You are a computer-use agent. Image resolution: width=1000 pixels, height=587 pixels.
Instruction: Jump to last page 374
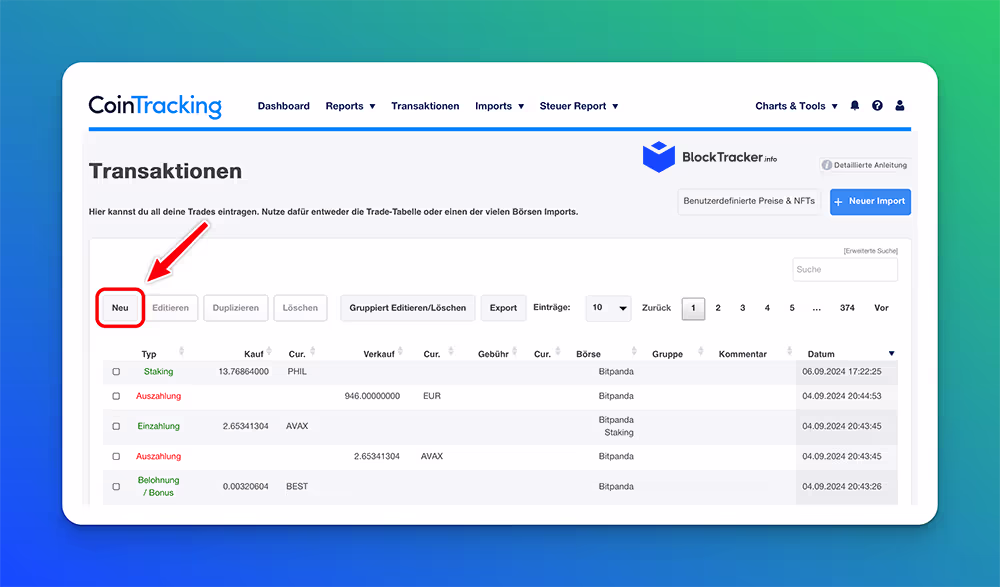tap(847, 308)
